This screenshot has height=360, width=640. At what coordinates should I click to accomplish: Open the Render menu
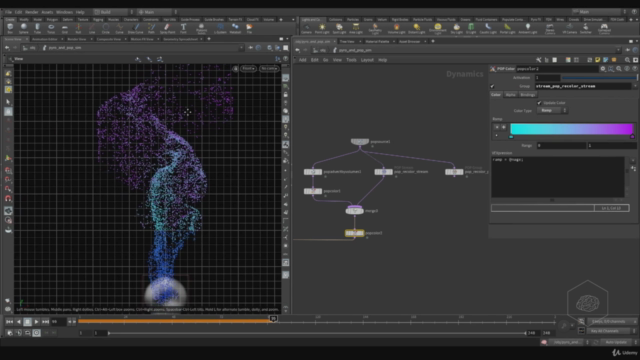[x=31, y=12]
